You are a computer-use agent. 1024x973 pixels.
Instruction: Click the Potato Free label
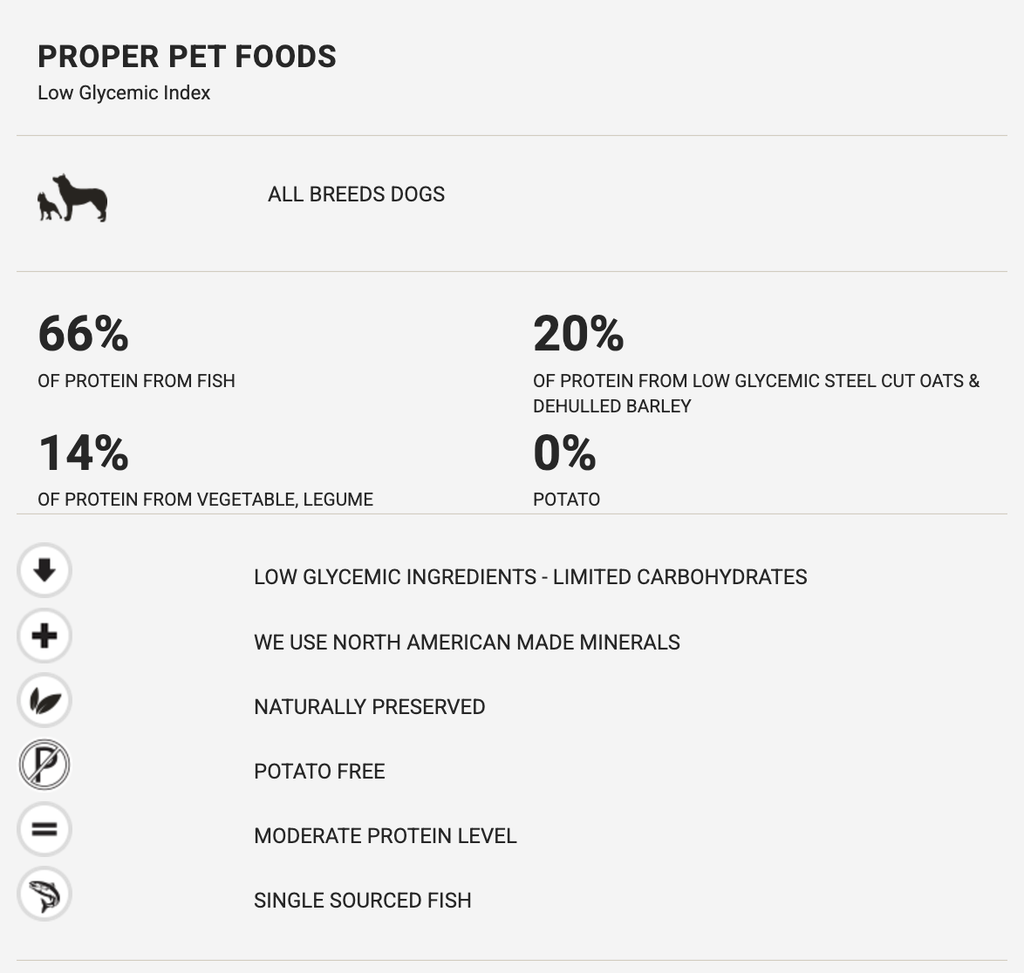(319, 772)
